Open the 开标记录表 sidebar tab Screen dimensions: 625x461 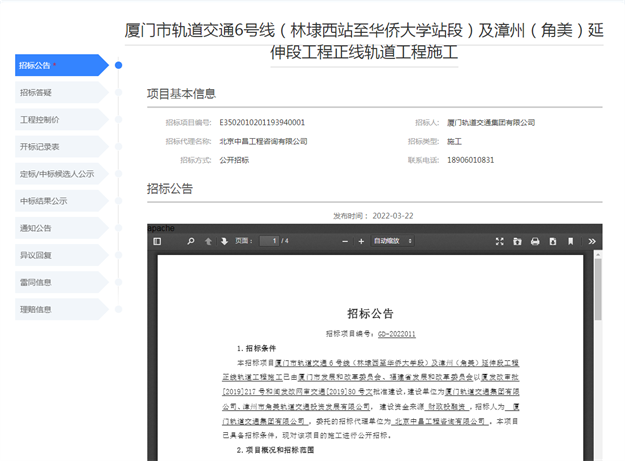point(61,147)
